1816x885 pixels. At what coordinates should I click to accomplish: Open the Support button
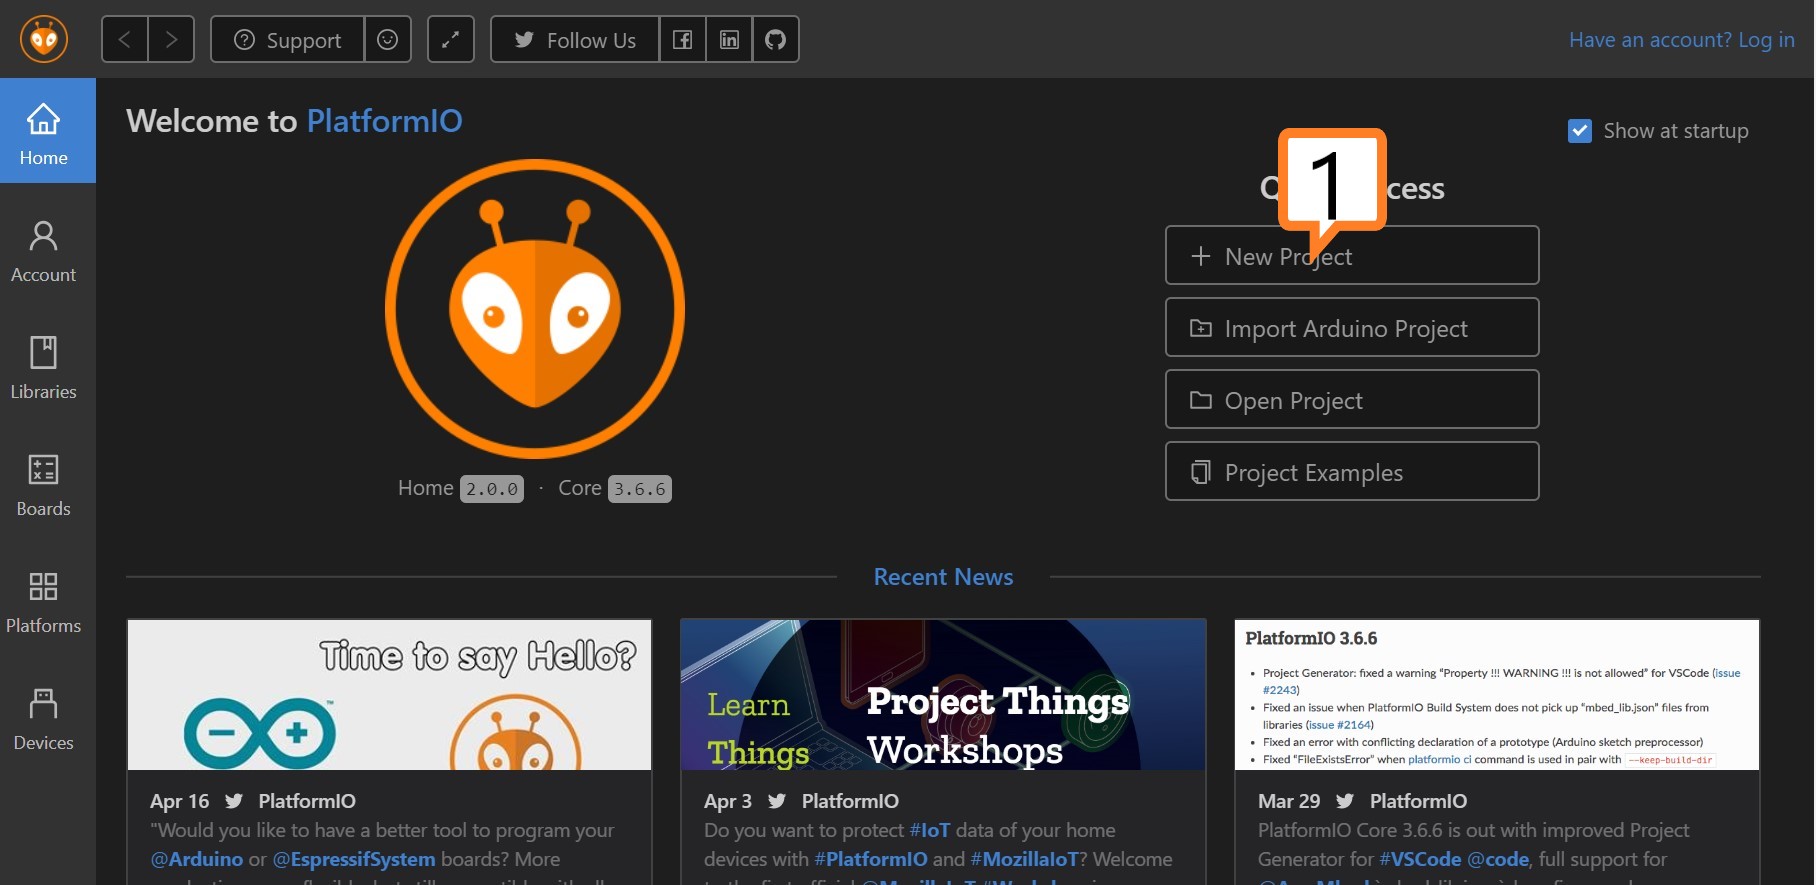tap(287, 39)
